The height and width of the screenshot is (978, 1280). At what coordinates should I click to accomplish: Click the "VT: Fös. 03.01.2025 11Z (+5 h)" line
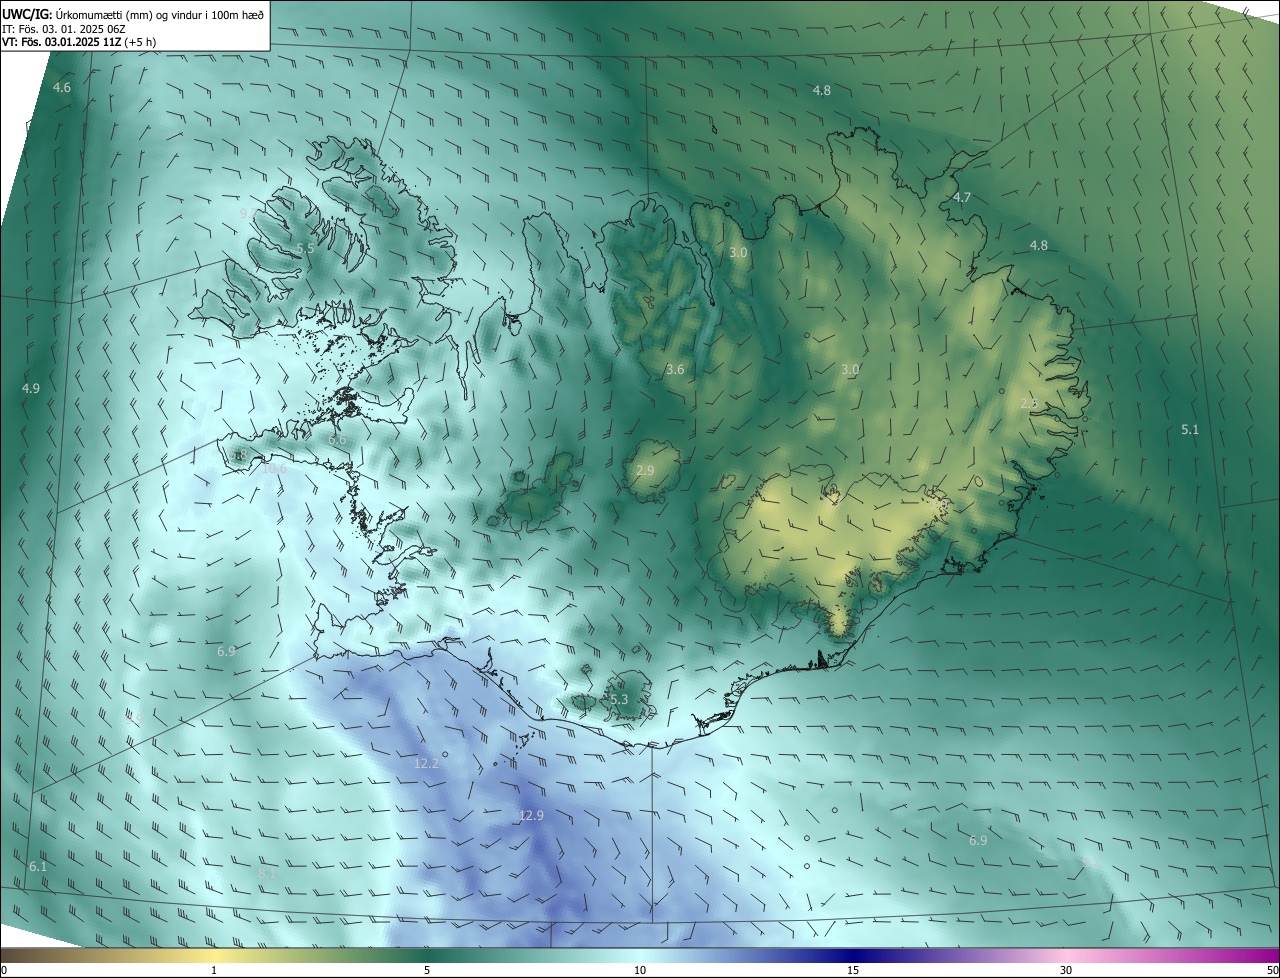coord(79,42)
